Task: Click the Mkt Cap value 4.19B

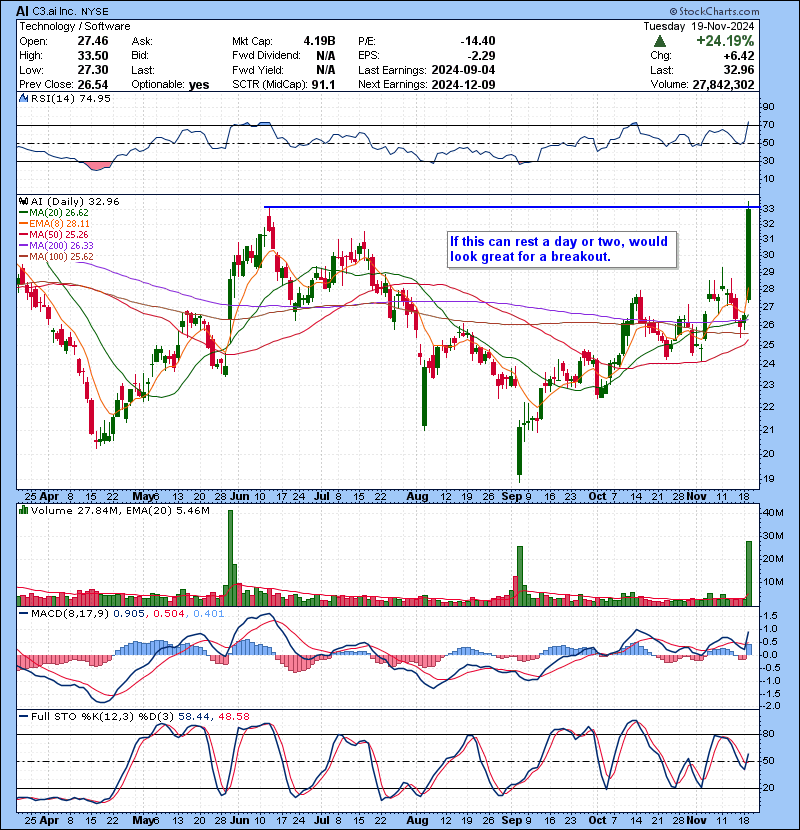Action: click(x=319, y=41)
